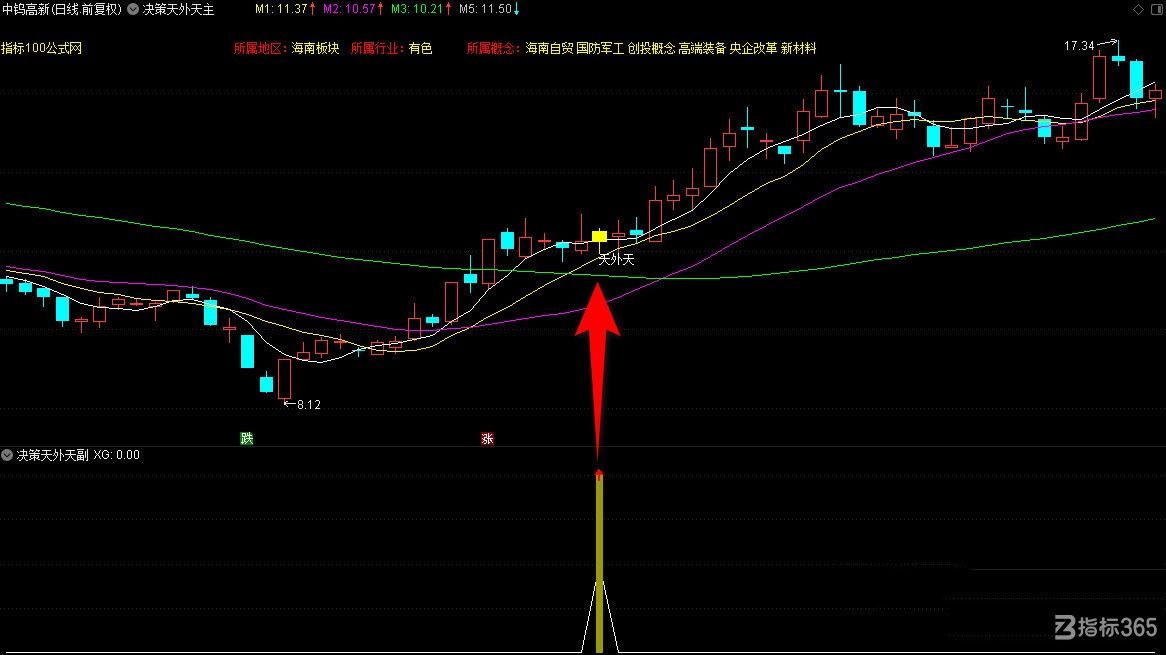Click the 海南自贸 concept label
This screenshot has height=655, width=1166.
click(550, 48)
